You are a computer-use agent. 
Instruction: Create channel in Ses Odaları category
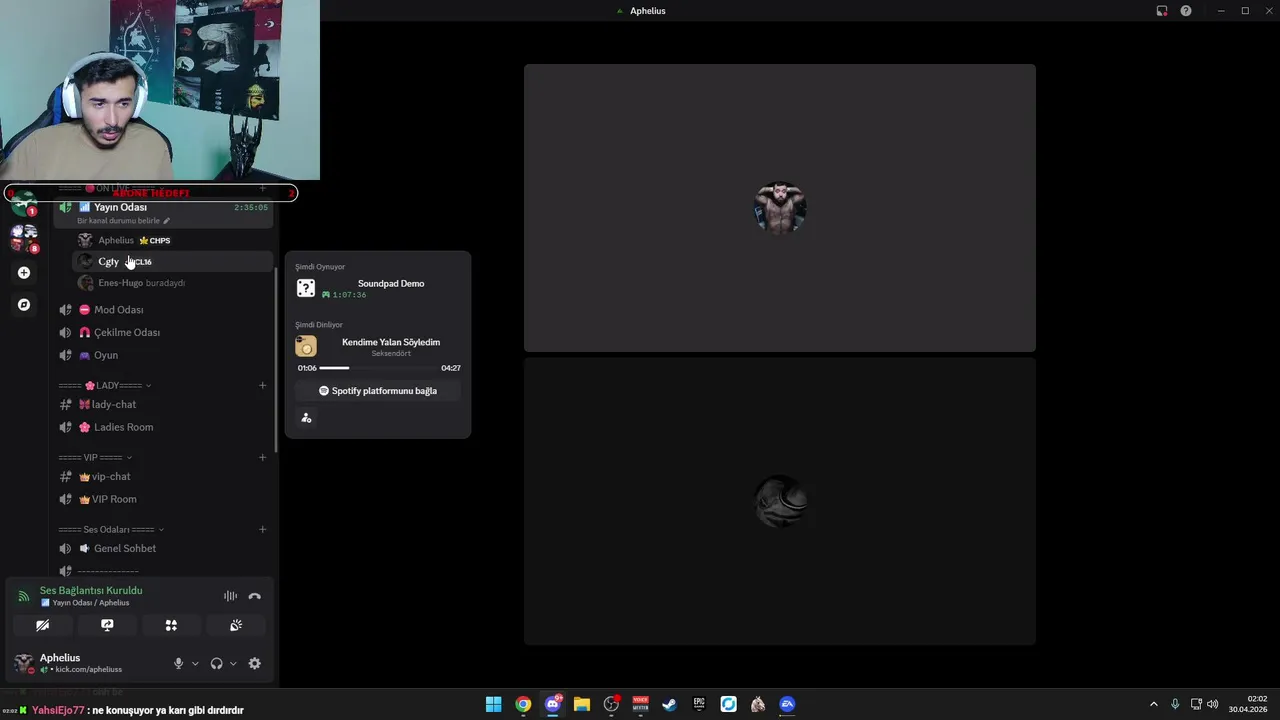(x=263, y=529)
